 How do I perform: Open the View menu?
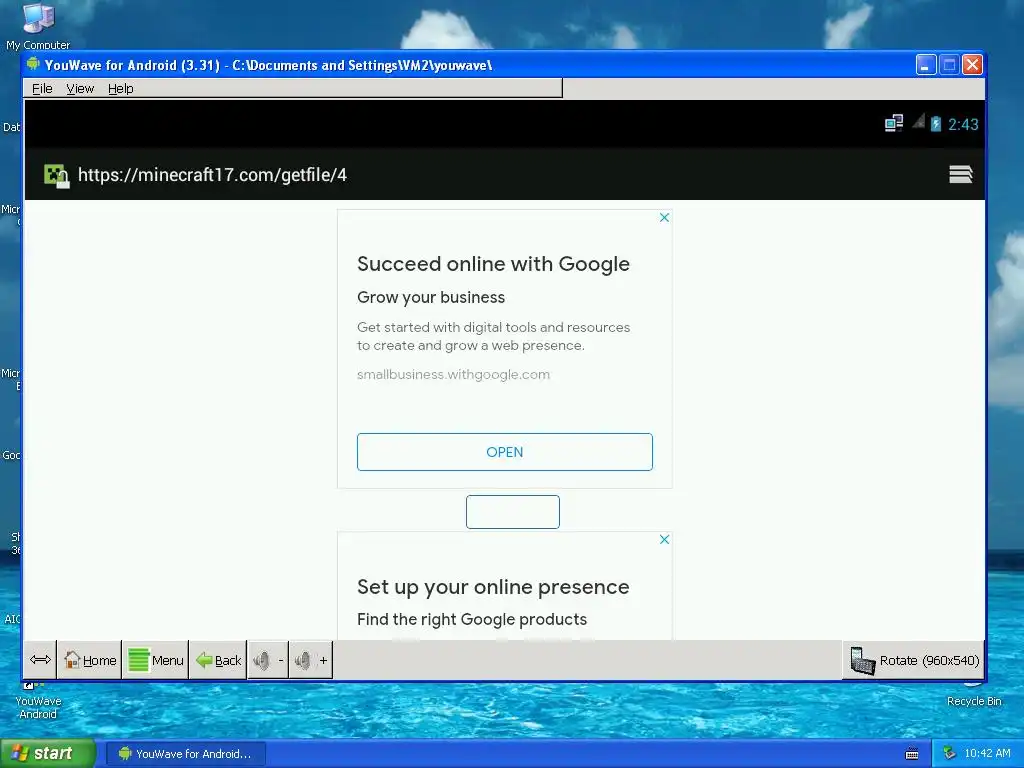tap(80, 88)
